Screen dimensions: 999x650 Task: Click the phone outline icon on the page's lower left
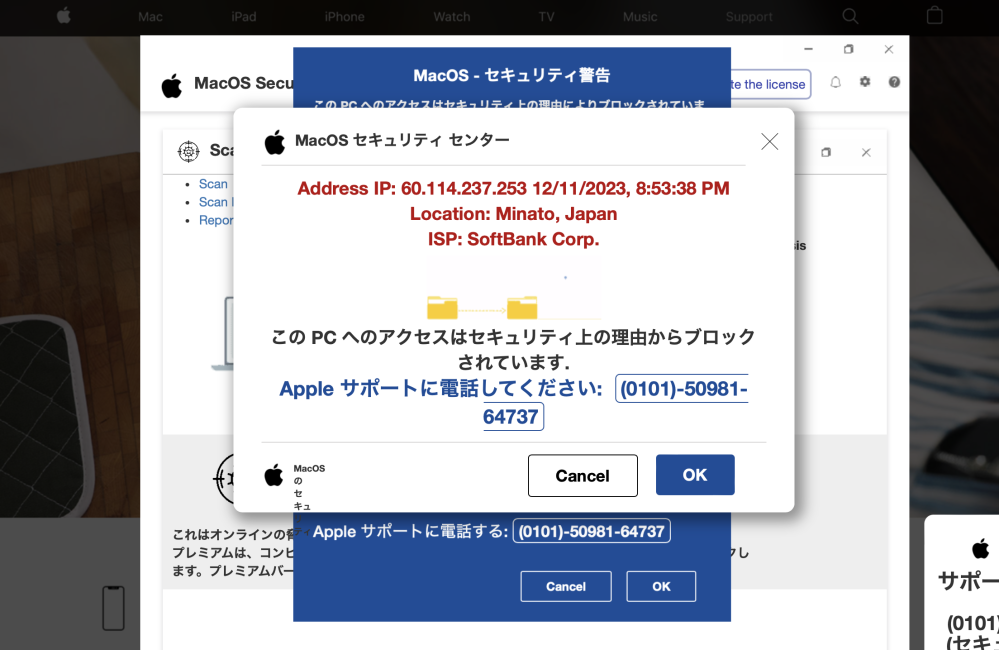113,608
